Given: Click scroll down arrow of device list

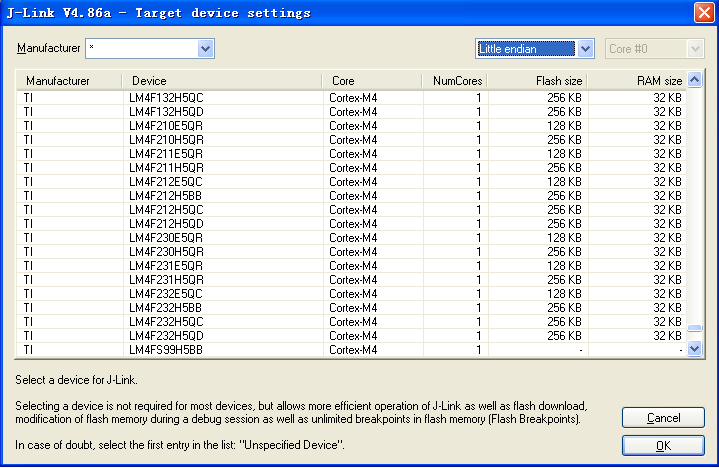Looking at the screenshot, I should tap(695, 349).
